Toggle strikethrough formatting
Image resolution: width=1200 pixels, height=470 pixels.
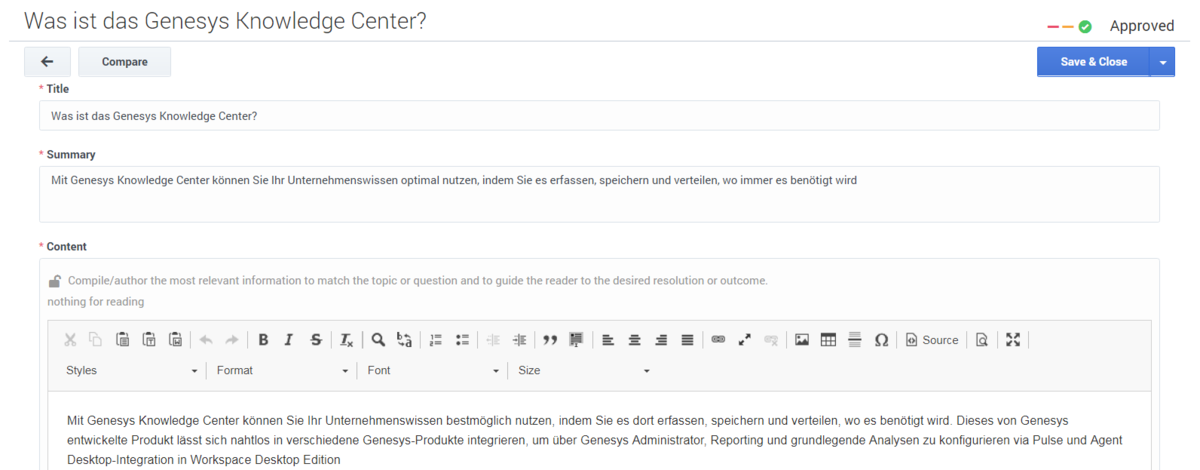click(316, 340)
